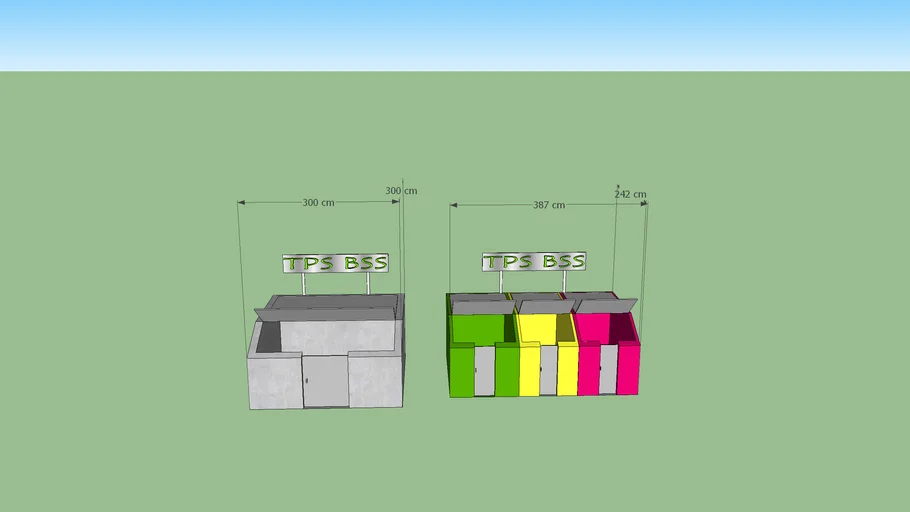The image size is (910, 512).
Task: Select the 387 cm dimension label
Action: (548, 205)
